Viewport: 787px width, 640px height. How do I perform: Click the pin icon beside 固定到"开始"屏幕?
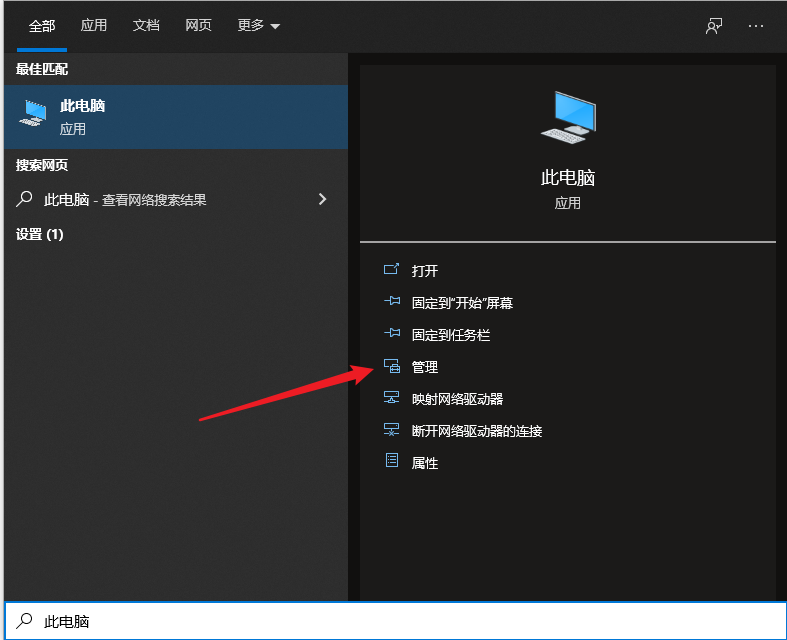[x=392, y=301]
